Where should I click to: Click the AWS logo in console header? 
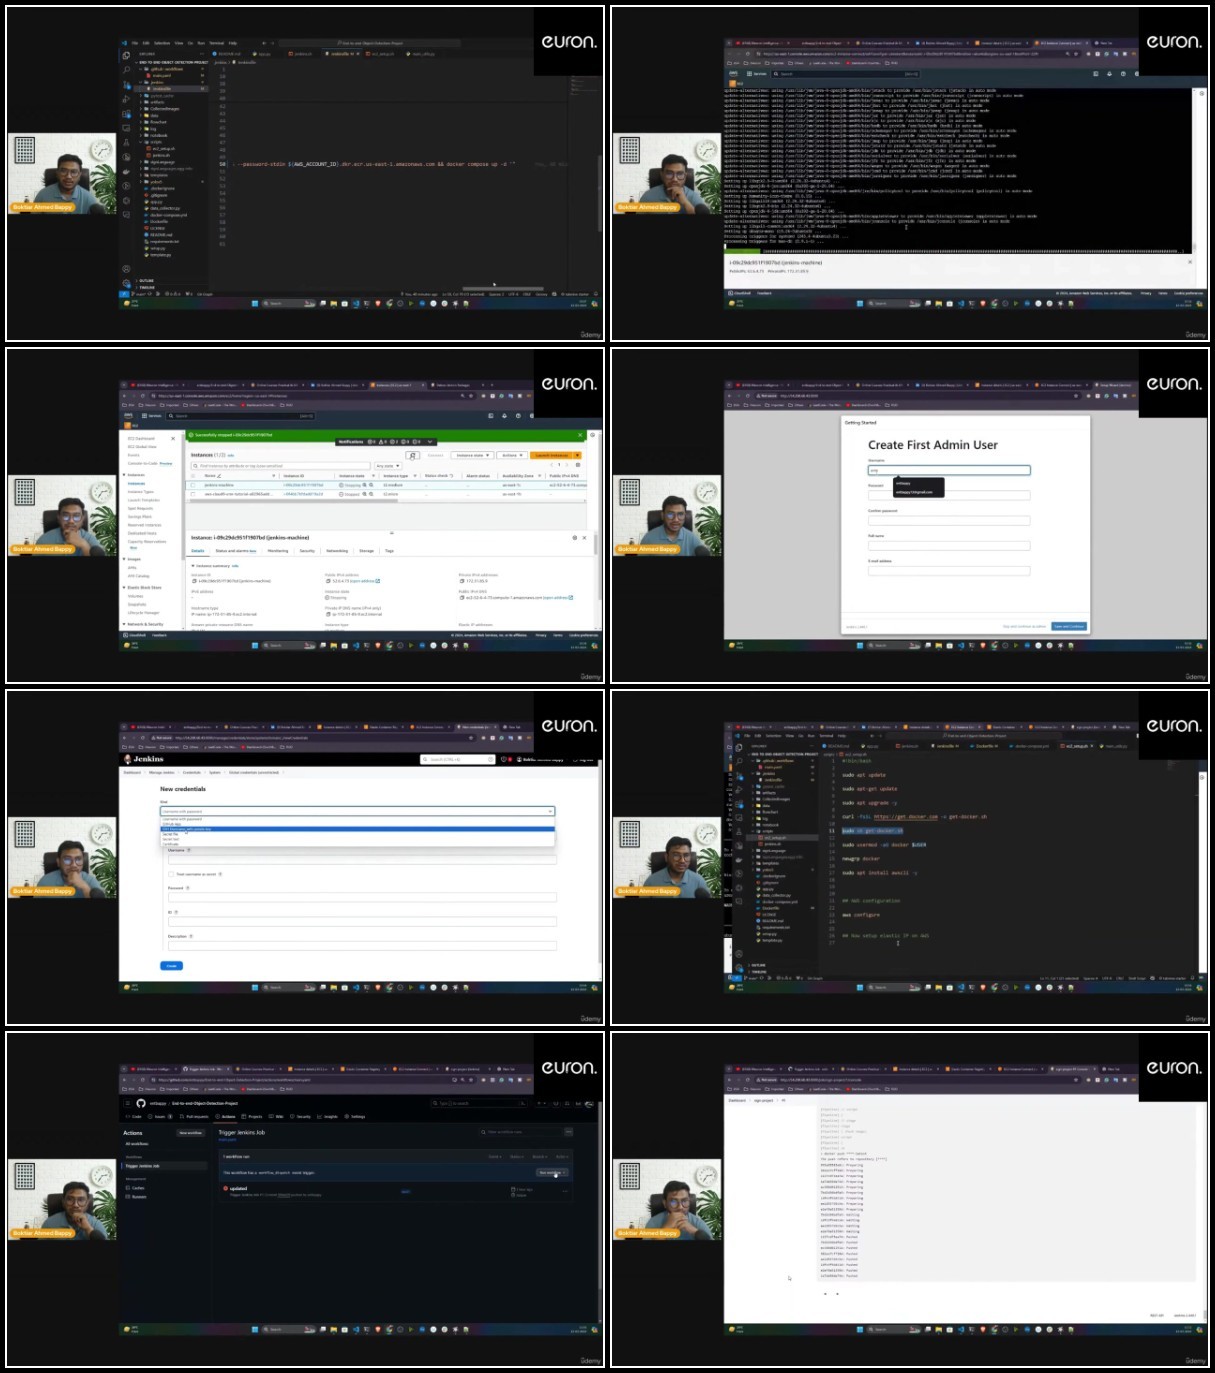pos(128,416)
